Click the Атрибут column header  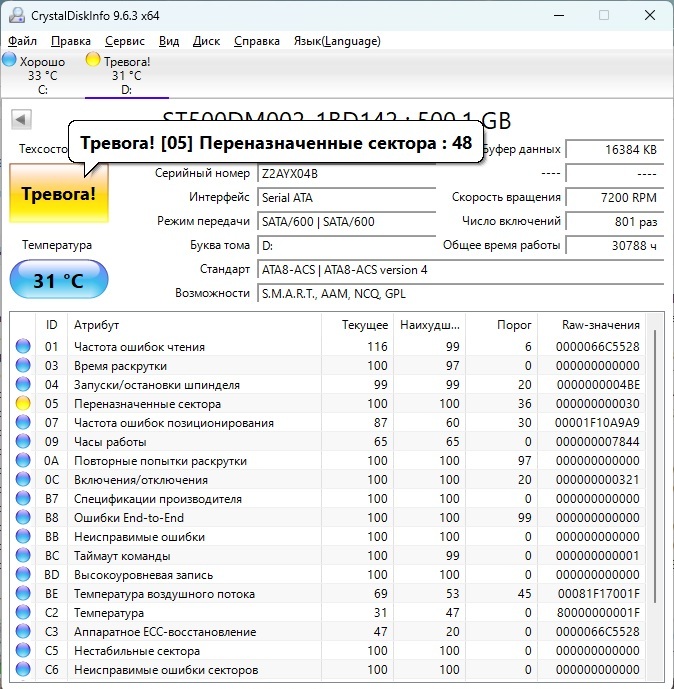(x=195, y=325)
